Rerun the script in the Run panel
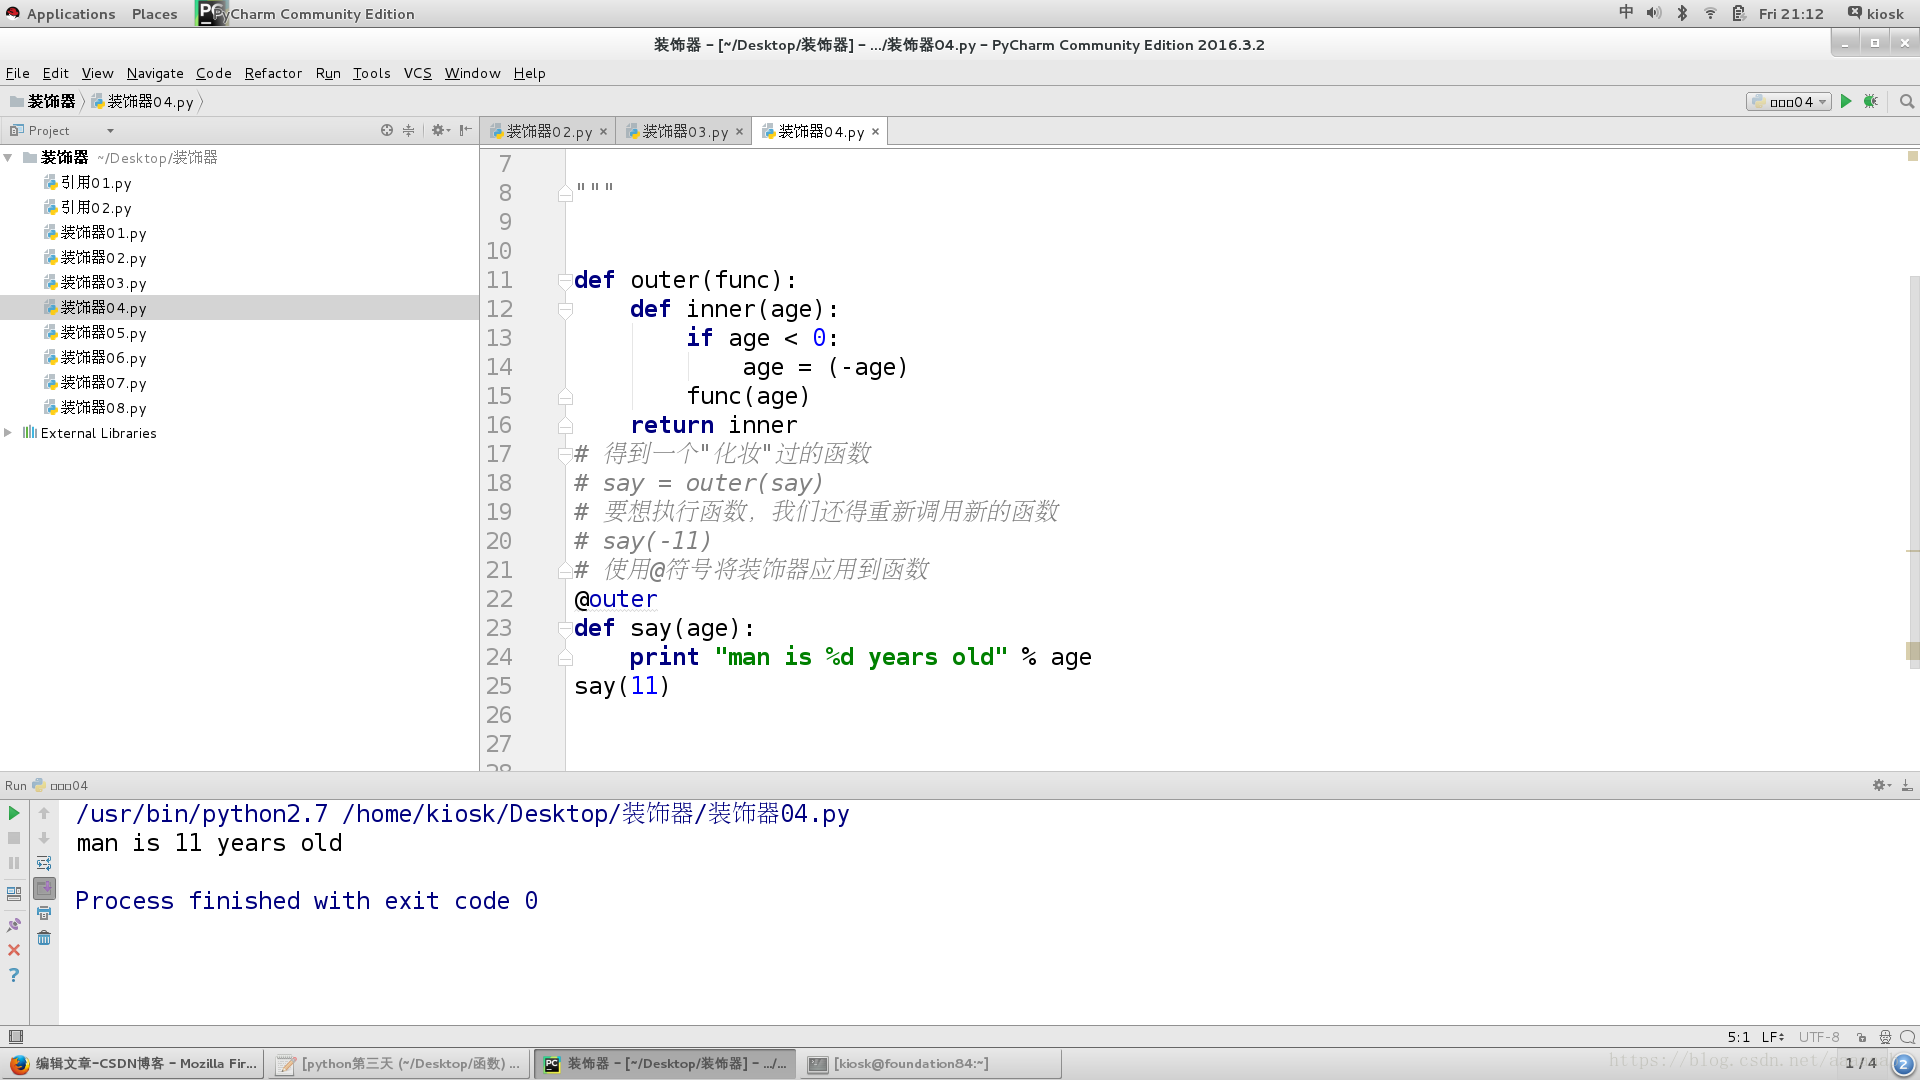Screen dimensions: 1920x1080 tap(14, 814)
